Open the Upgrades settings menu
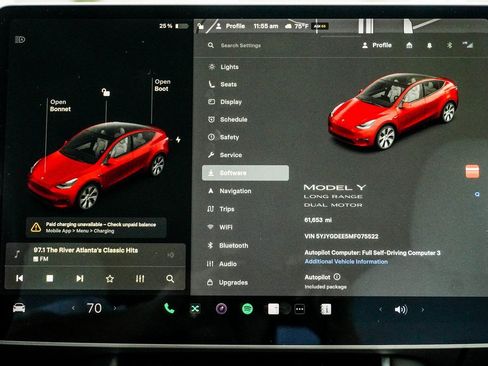This screenshot has width=488, height=366. coord(228,282)
